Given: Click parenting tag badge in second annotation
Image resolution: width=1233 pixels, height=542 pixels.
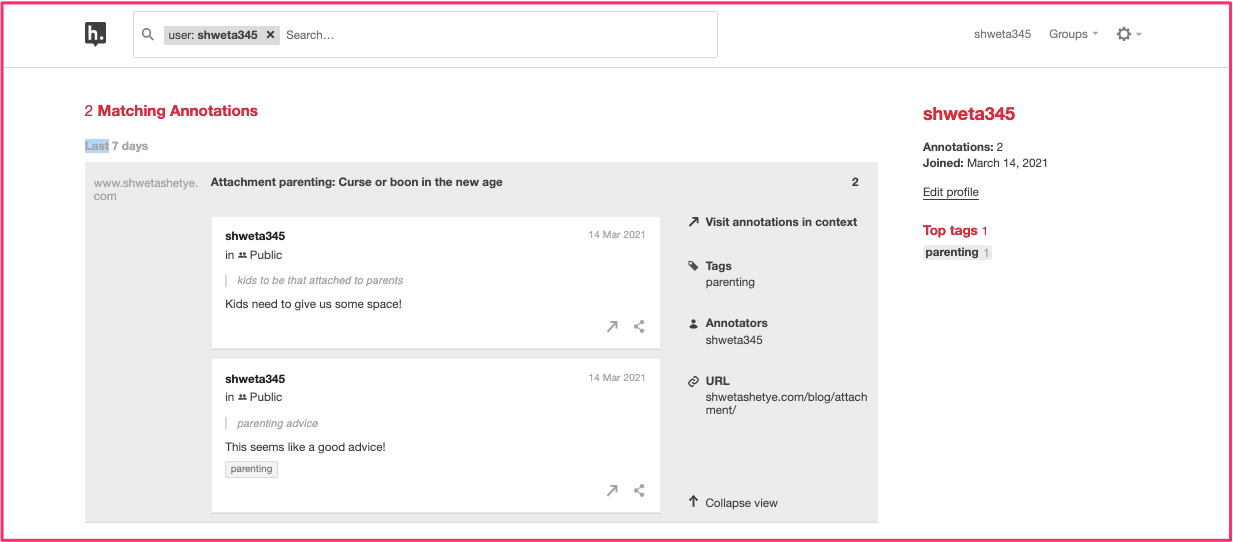Looking at the screenshot, I should (x=251, y=469).
